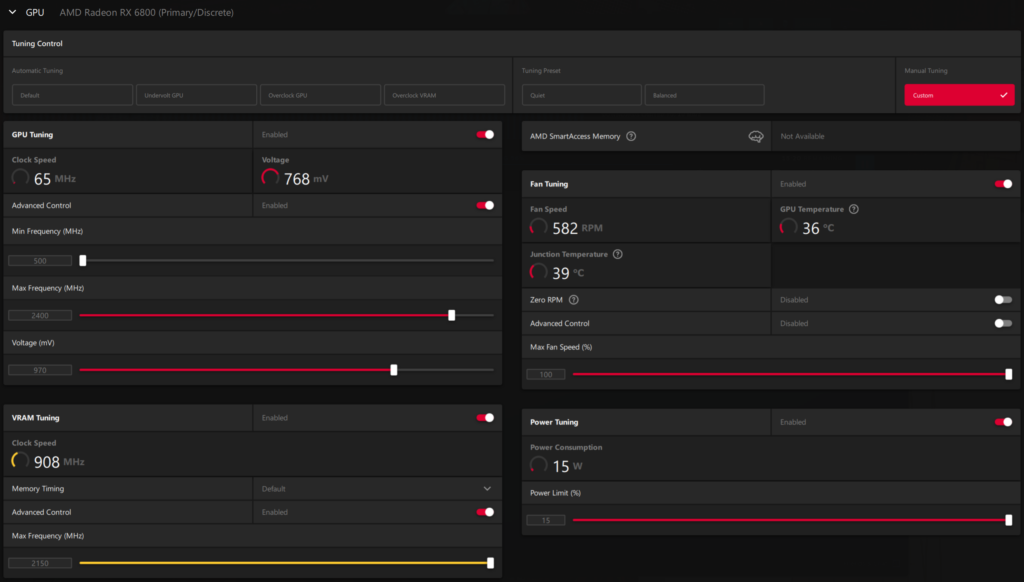The image size is (1024, 582).
Task: Click the 582 RPM fan speed reading
Action: [x=577, y=229]
